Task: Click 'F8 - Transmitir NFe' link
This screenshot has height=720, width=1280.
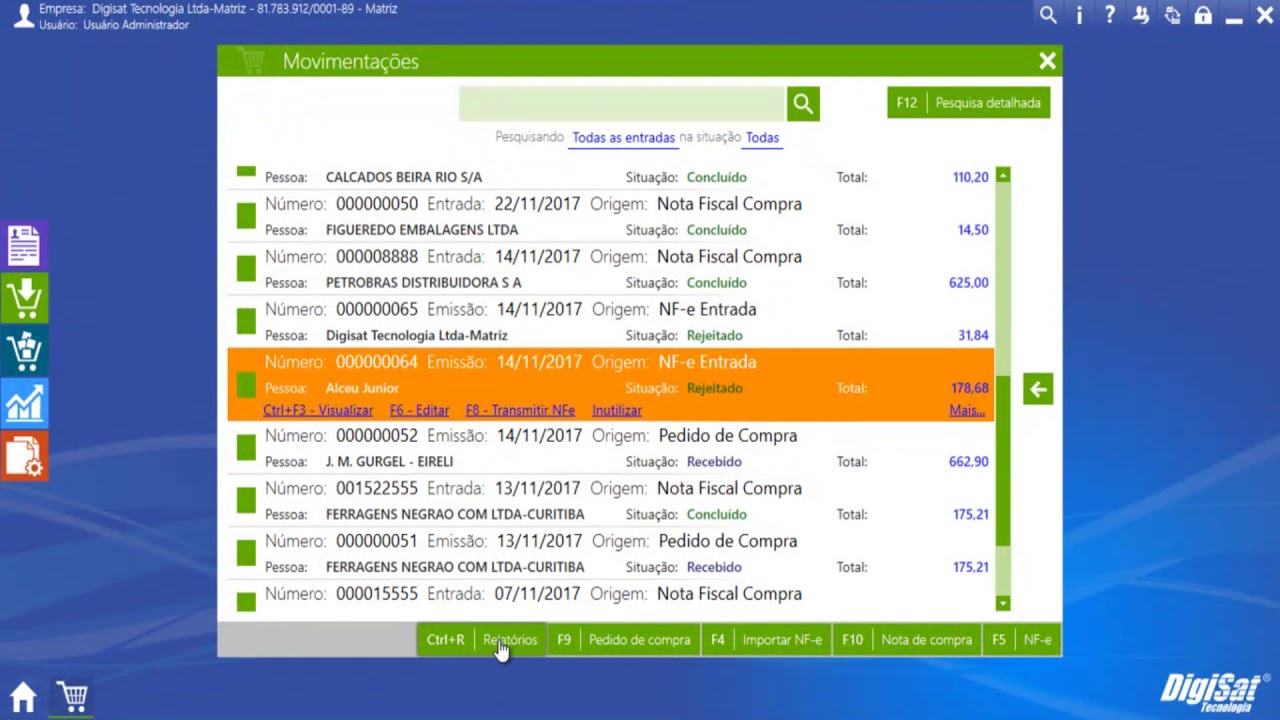Action: coord(520,410)
